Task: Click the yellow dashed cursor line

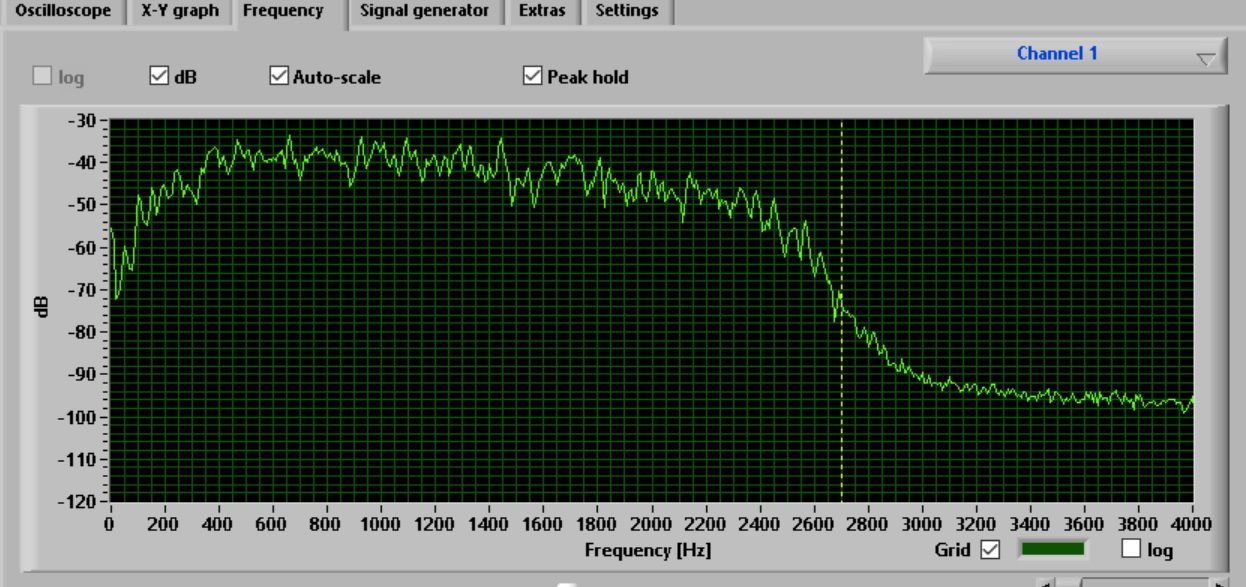Action: 841,310
